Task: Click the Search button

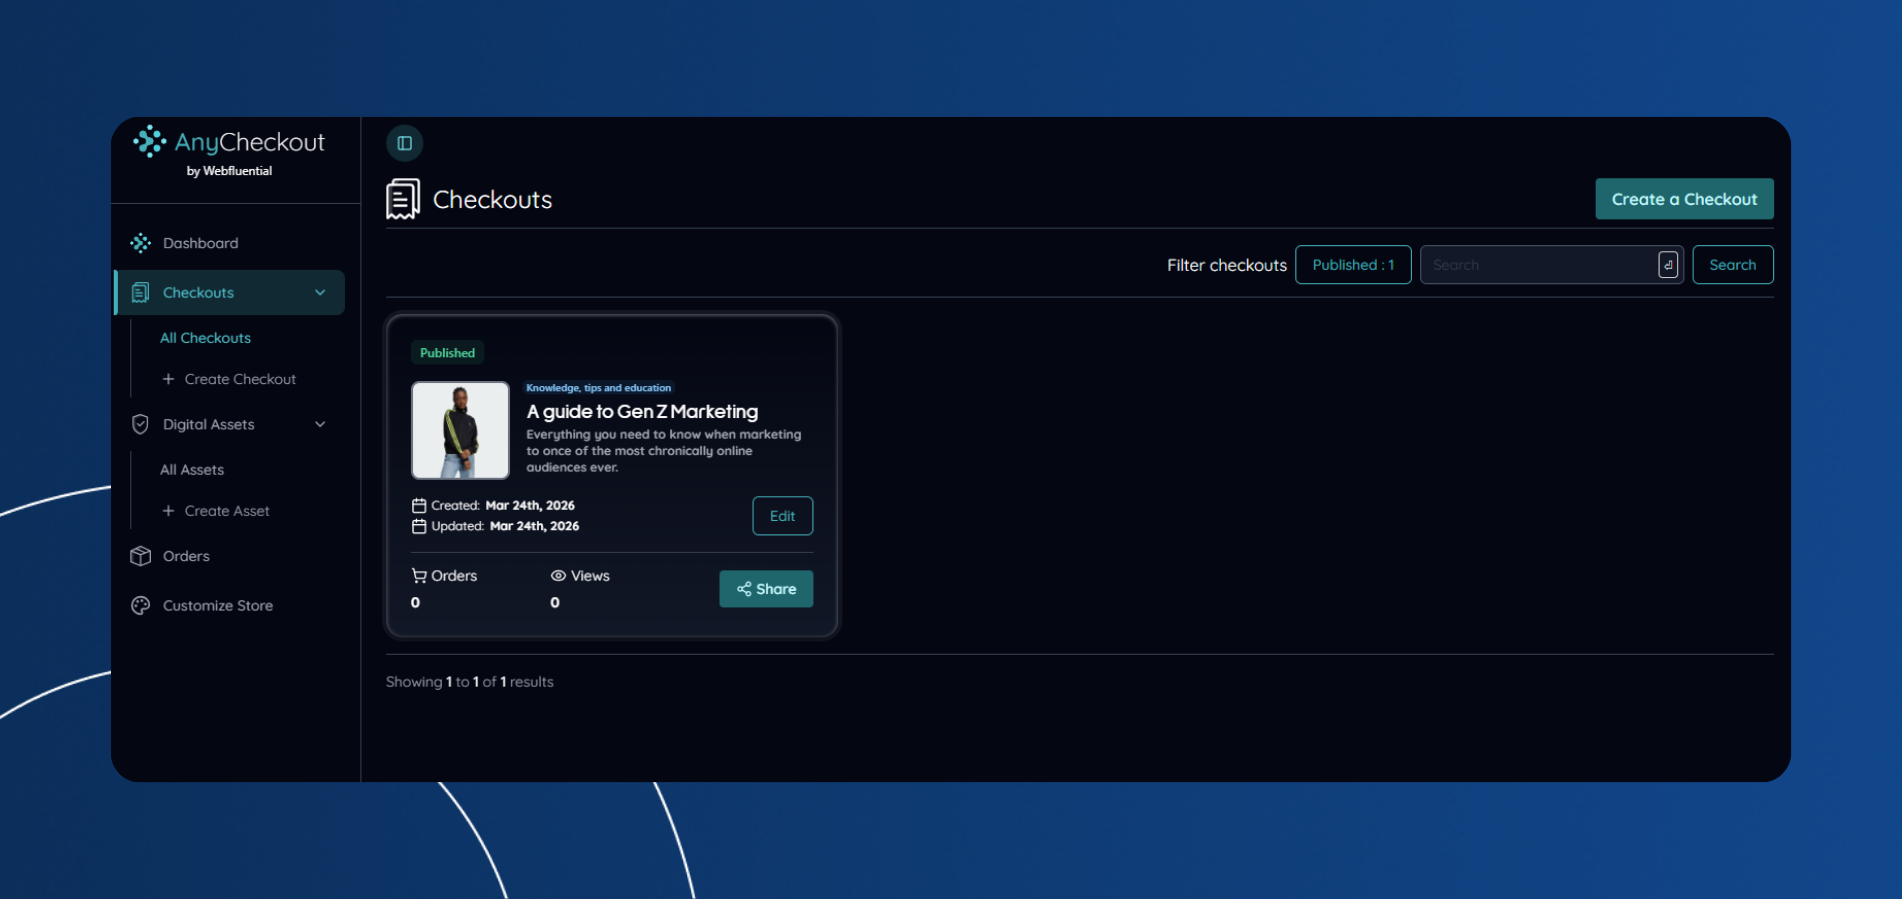Action: pyautogui.click(x=1732, y=265)
